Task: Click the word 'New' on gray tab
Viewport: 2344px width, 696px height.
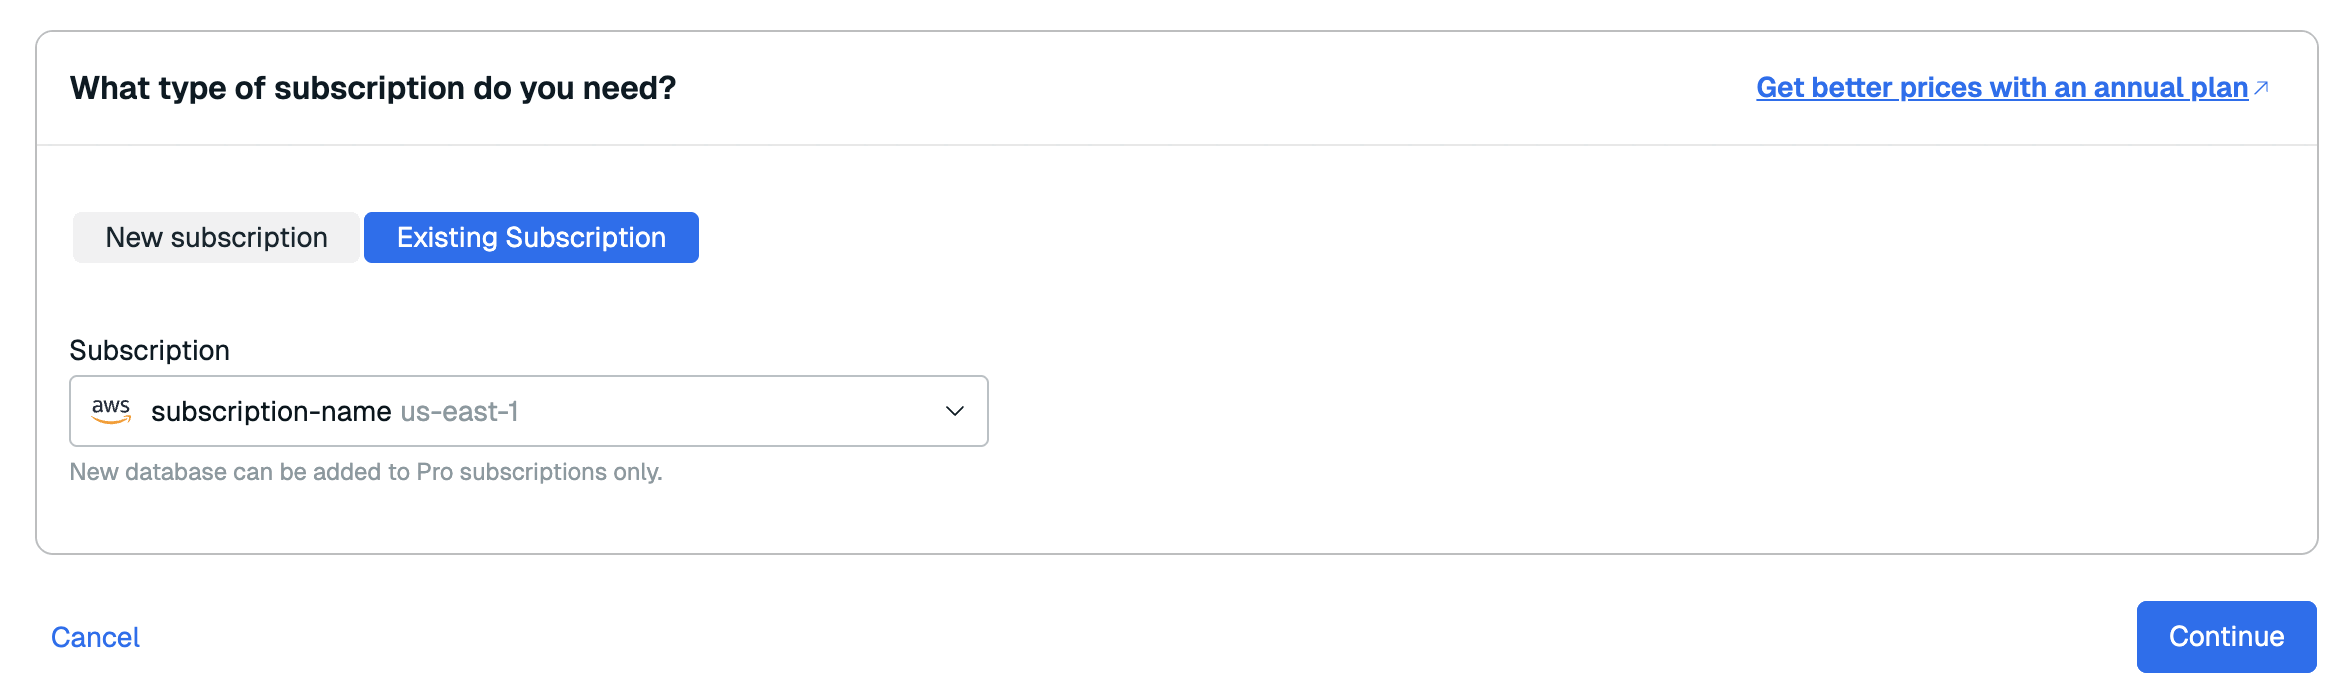Action: coord(134,238)
